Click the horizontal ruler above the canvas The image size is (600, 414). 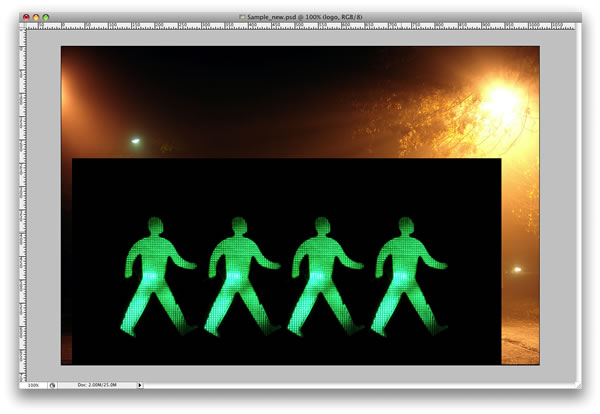point(300,26)
